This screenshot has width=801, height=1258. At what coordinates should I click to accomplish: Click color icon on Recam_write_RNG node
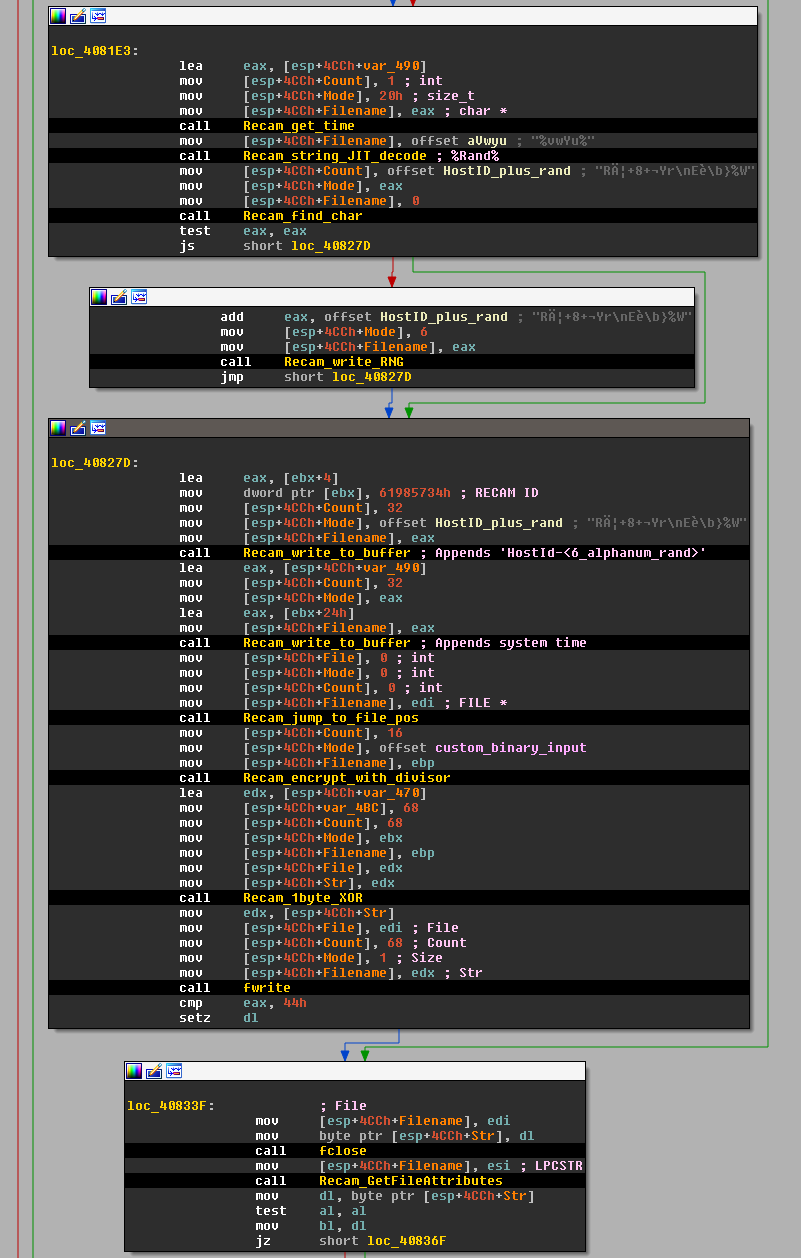99,297
